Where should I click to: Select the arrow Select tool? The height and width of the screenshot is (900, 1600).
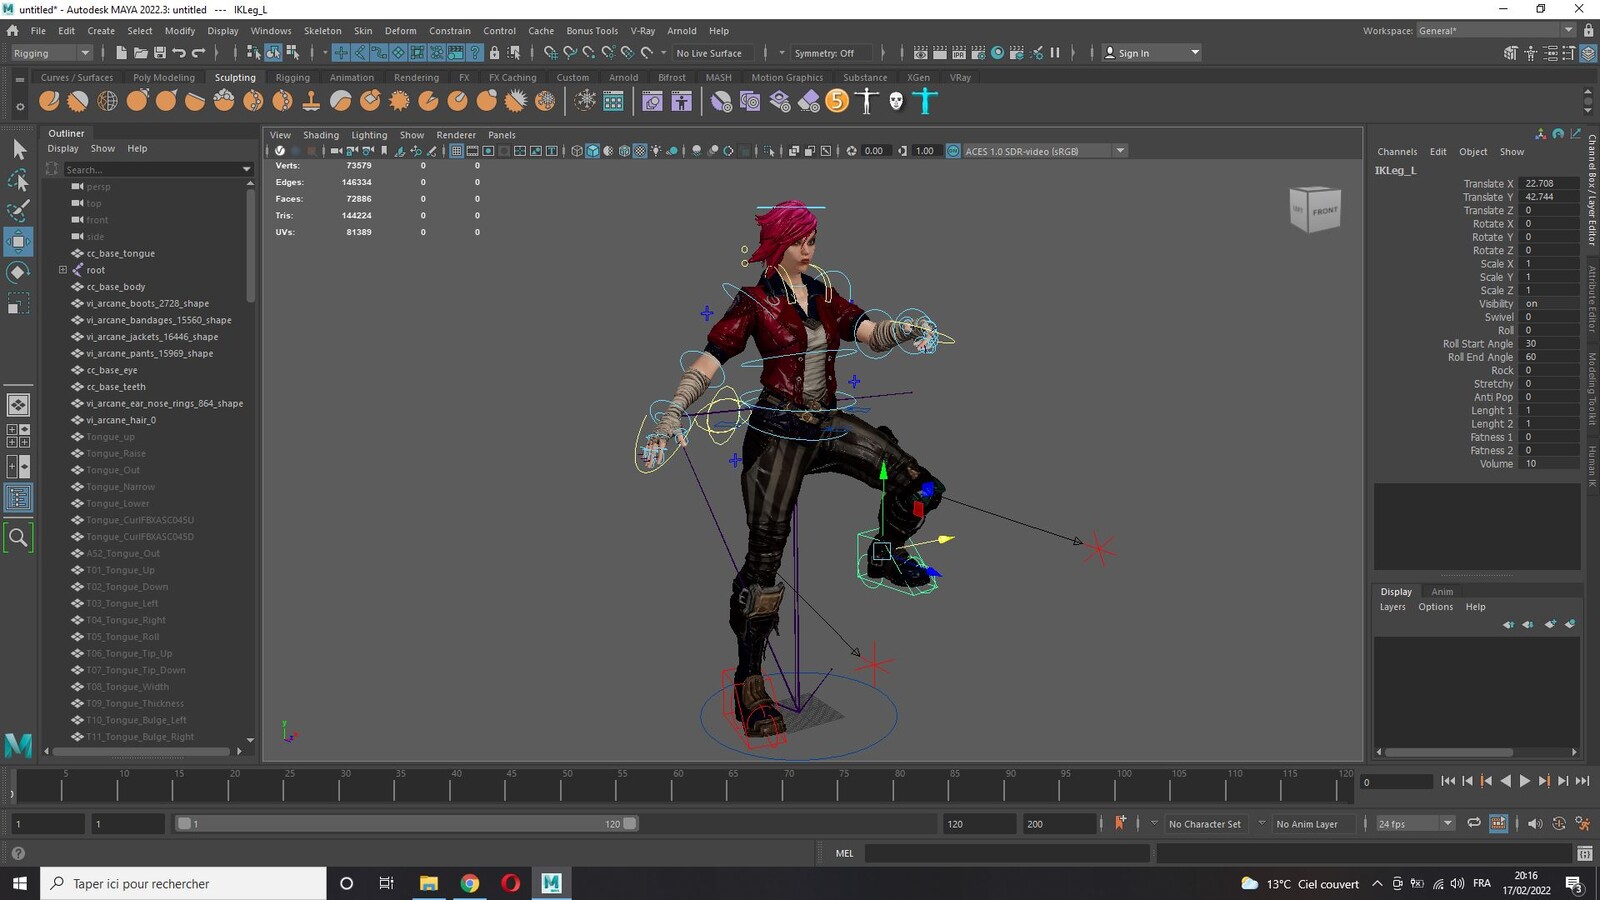click(x=18, y=150)
